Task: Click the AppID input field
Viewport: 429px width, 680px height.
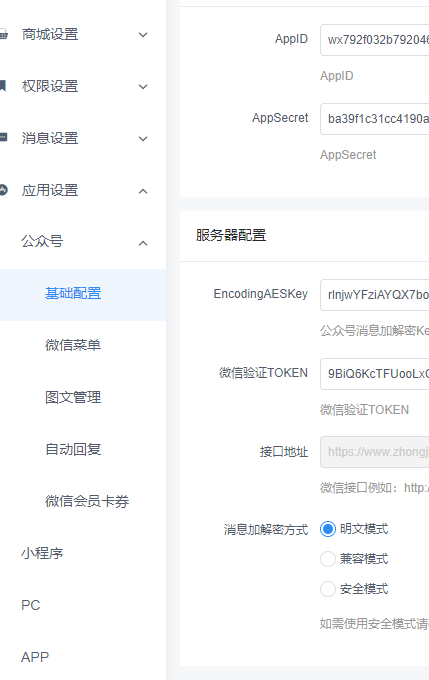Action: coord(375,40)
